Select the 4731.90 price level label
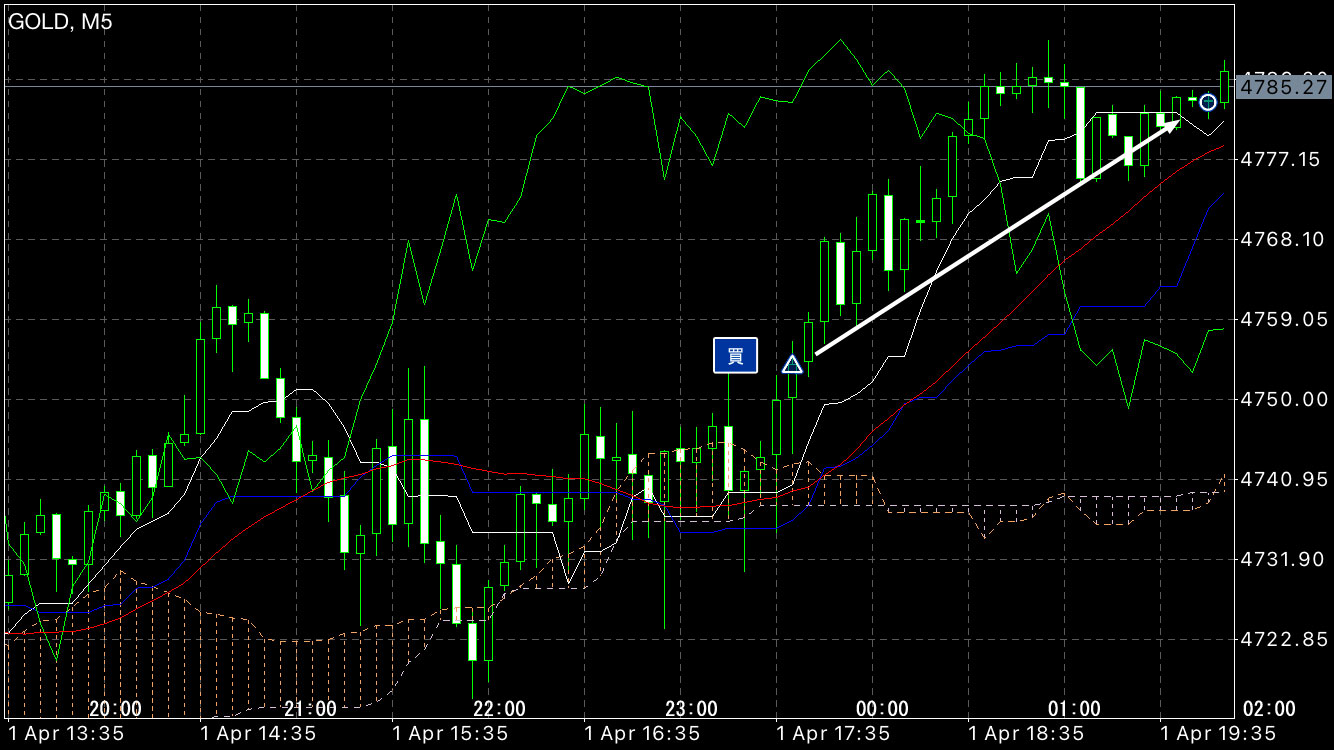Image resolution: width=1334 pixels, height=750 pixels. click(x=1283, y=559)
